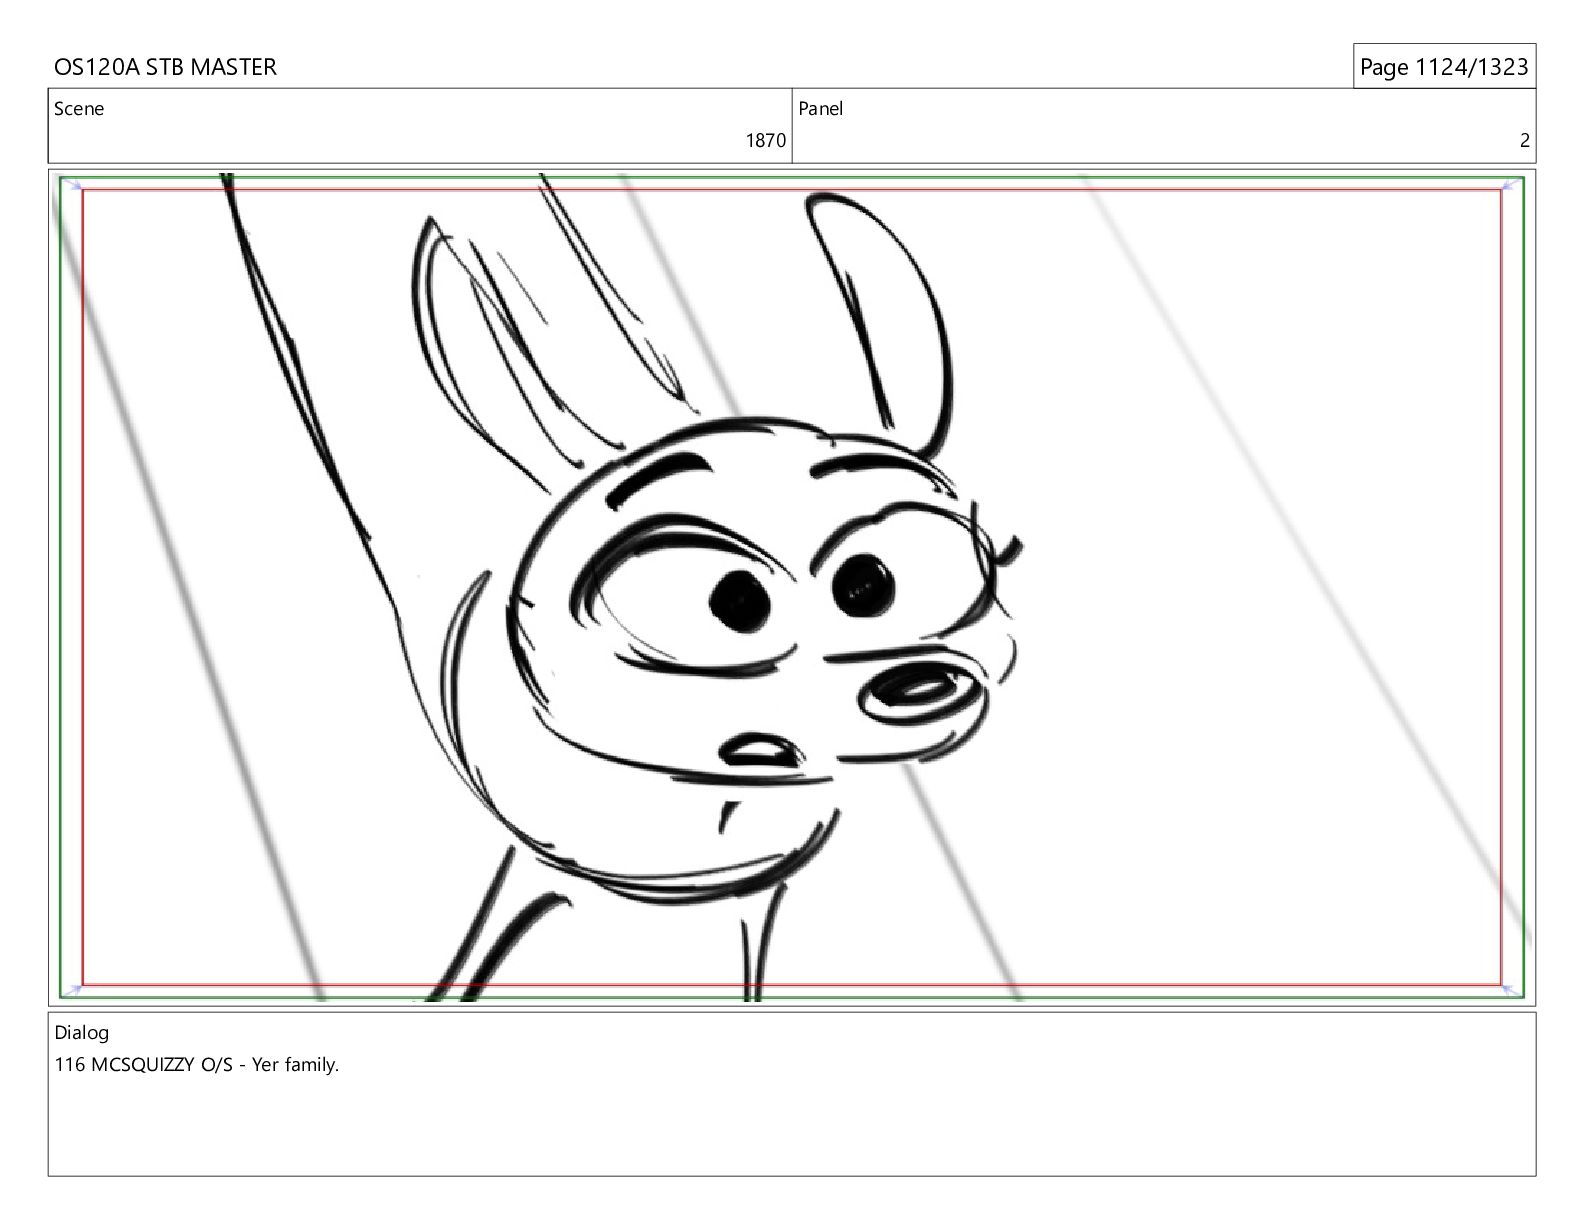Click the dialog line '116 MCSQUIZZY O/S - Yer family.'
Viewport: 1584px width, 1224px height.
point(197,1065)
